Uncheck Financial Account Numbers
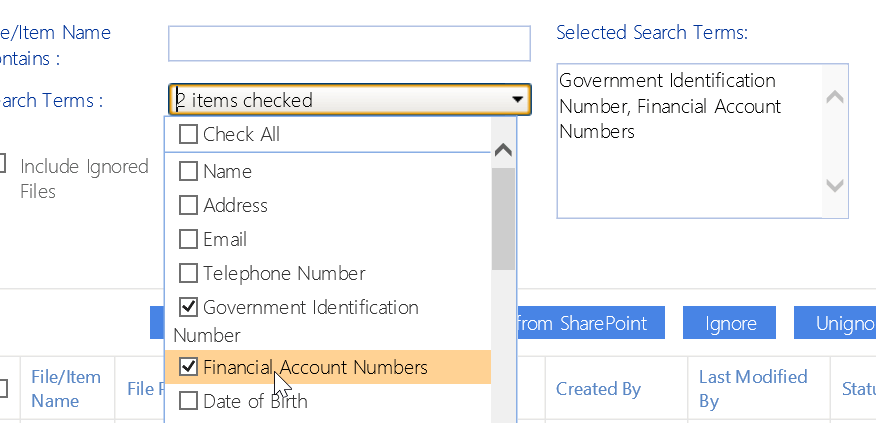Screen dimensions: 876x423 click(188, 367)
